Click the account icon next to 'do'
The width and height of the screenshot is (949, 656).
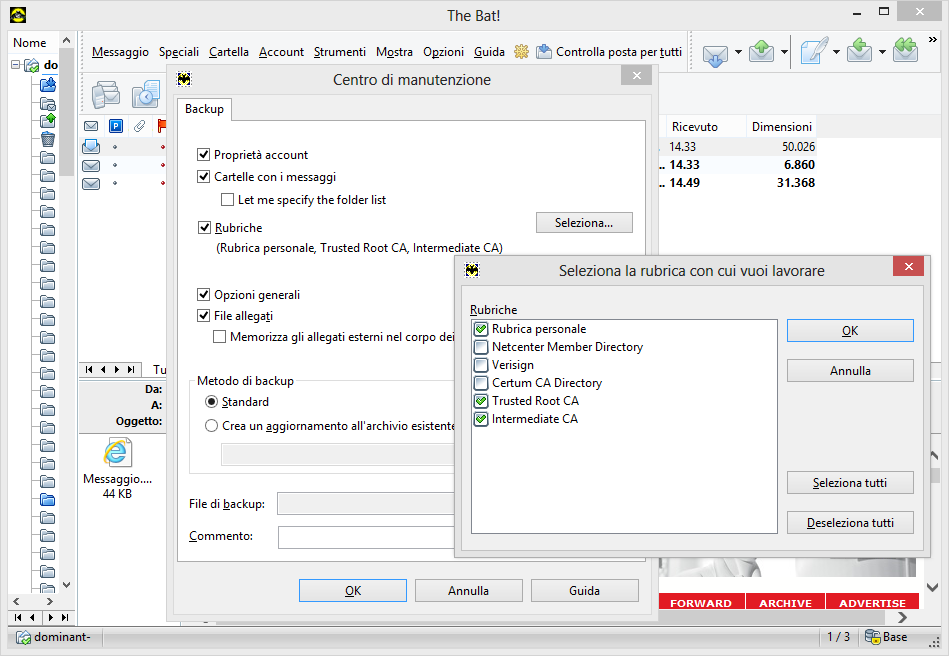click(31, 65)
